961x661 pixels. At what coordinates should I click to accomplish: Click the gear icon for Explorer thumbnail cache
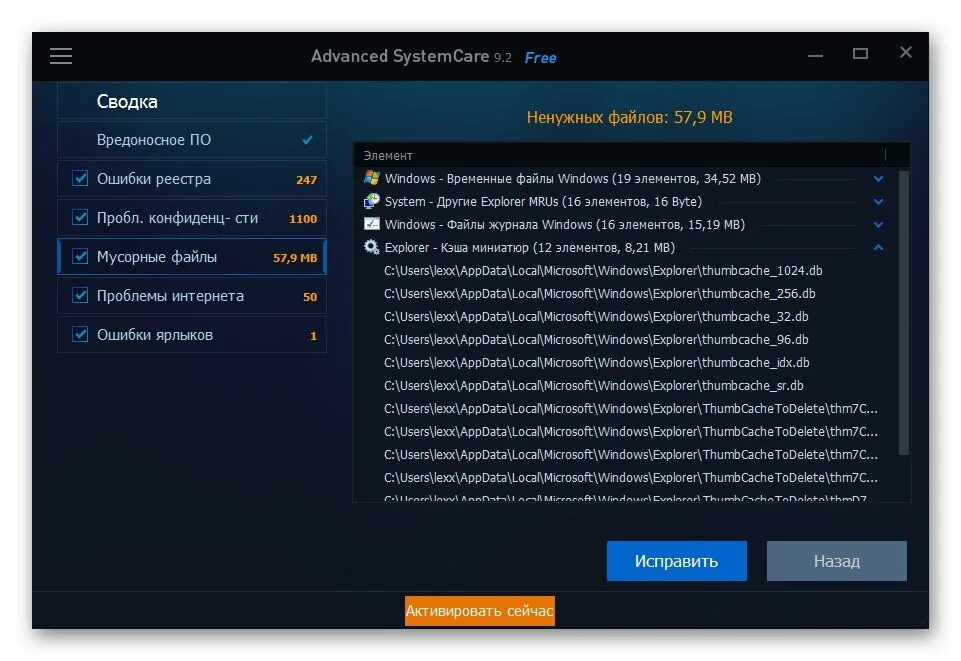tap(371, 247)
